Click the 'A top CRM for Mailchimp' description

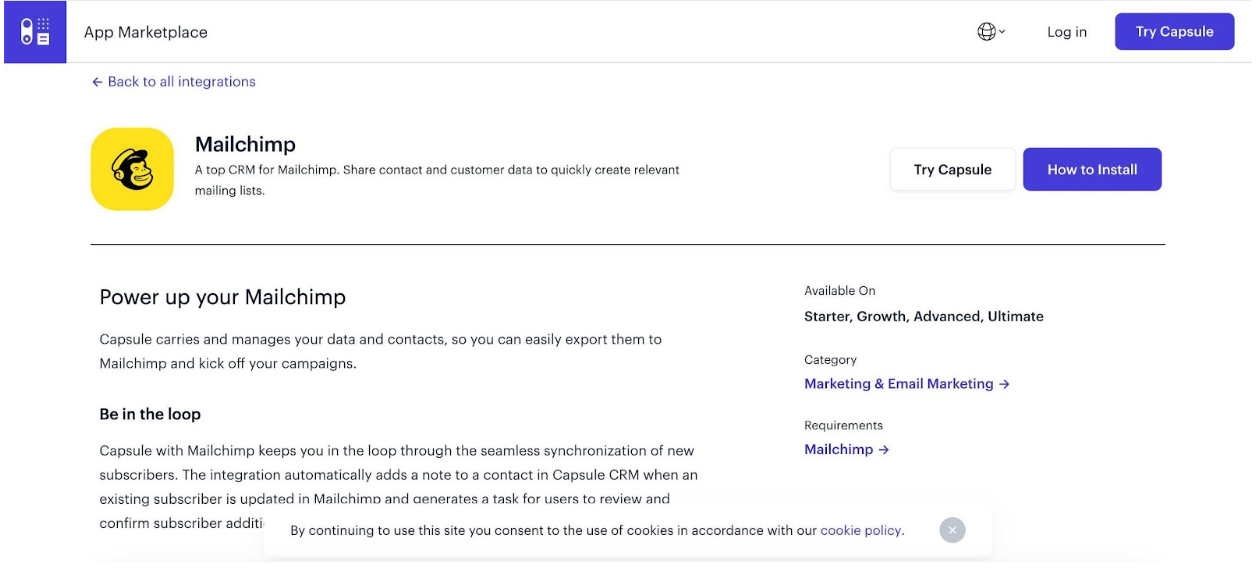click(x=437, y=180)
